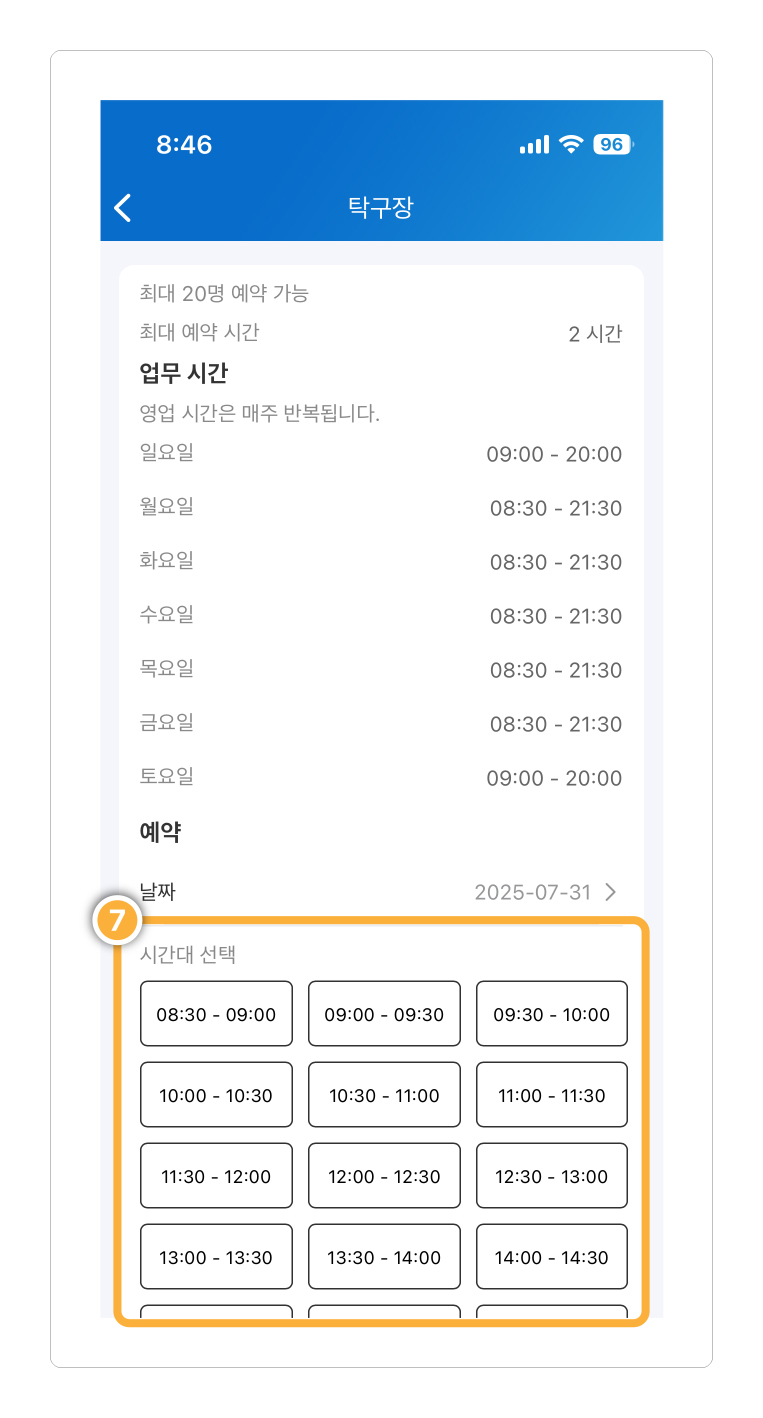Tap the battery indicator showing 96
Viewport: 763px width, 1418px height.
tap(613, 145)
